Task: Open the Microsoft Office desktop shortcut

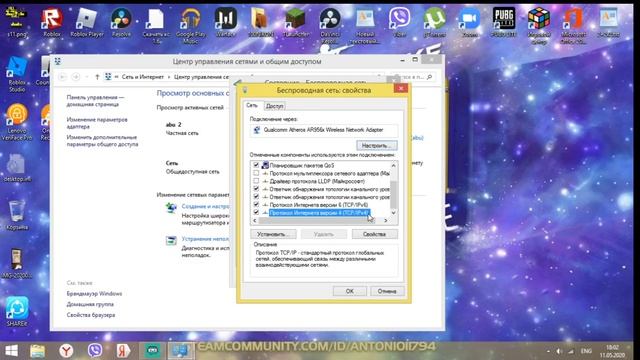Action: coord(573,24)
